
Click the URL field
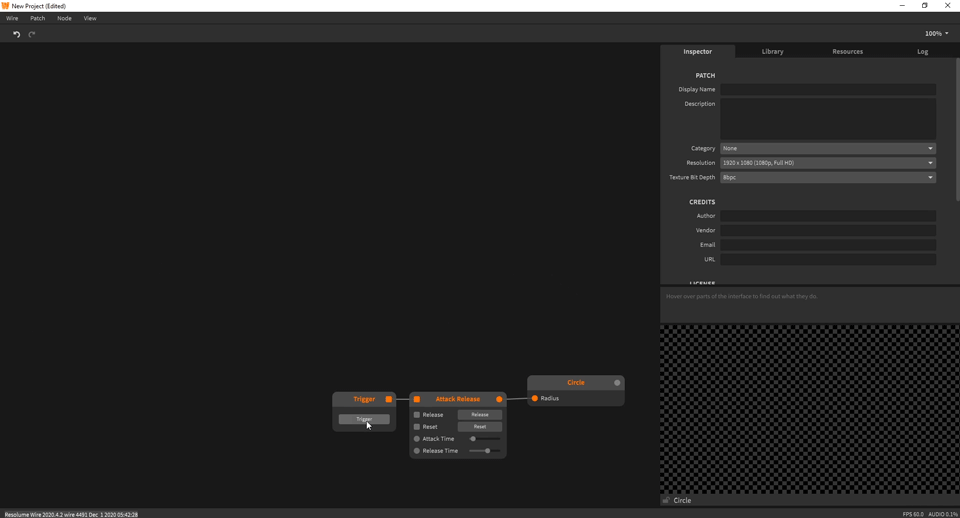pyautogui.click(x=828, y=259)
